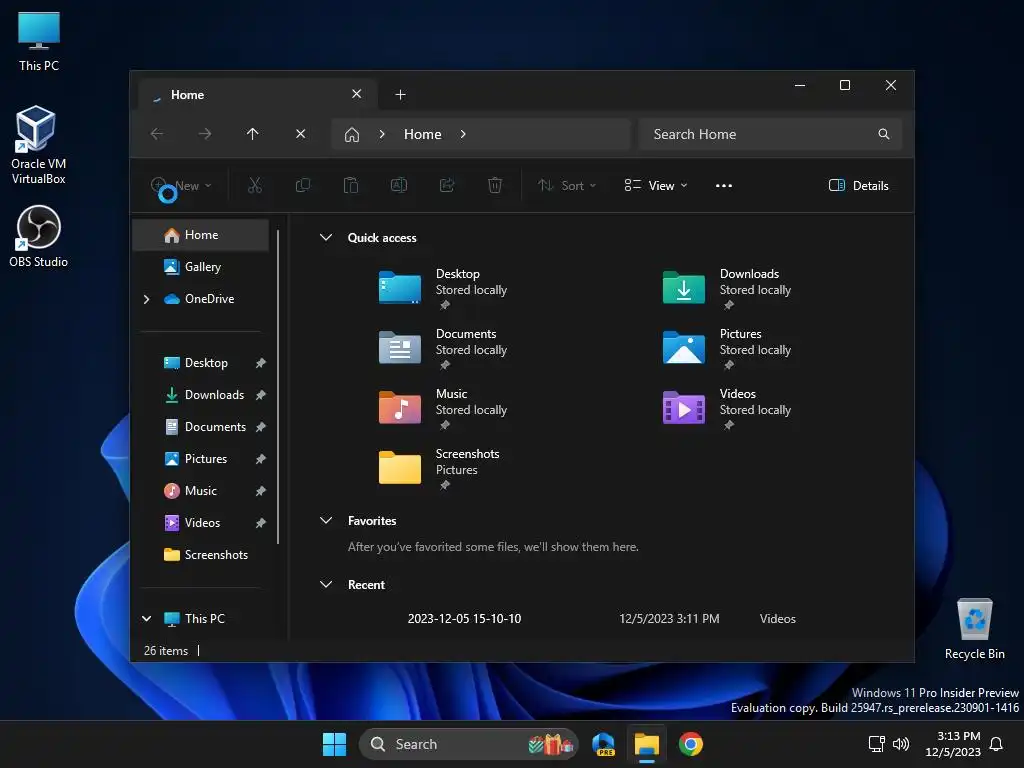The width and height of the screenshot is (1024, 768).
Task: Go up one folder level arrow
Action: (x=253, y=134)
